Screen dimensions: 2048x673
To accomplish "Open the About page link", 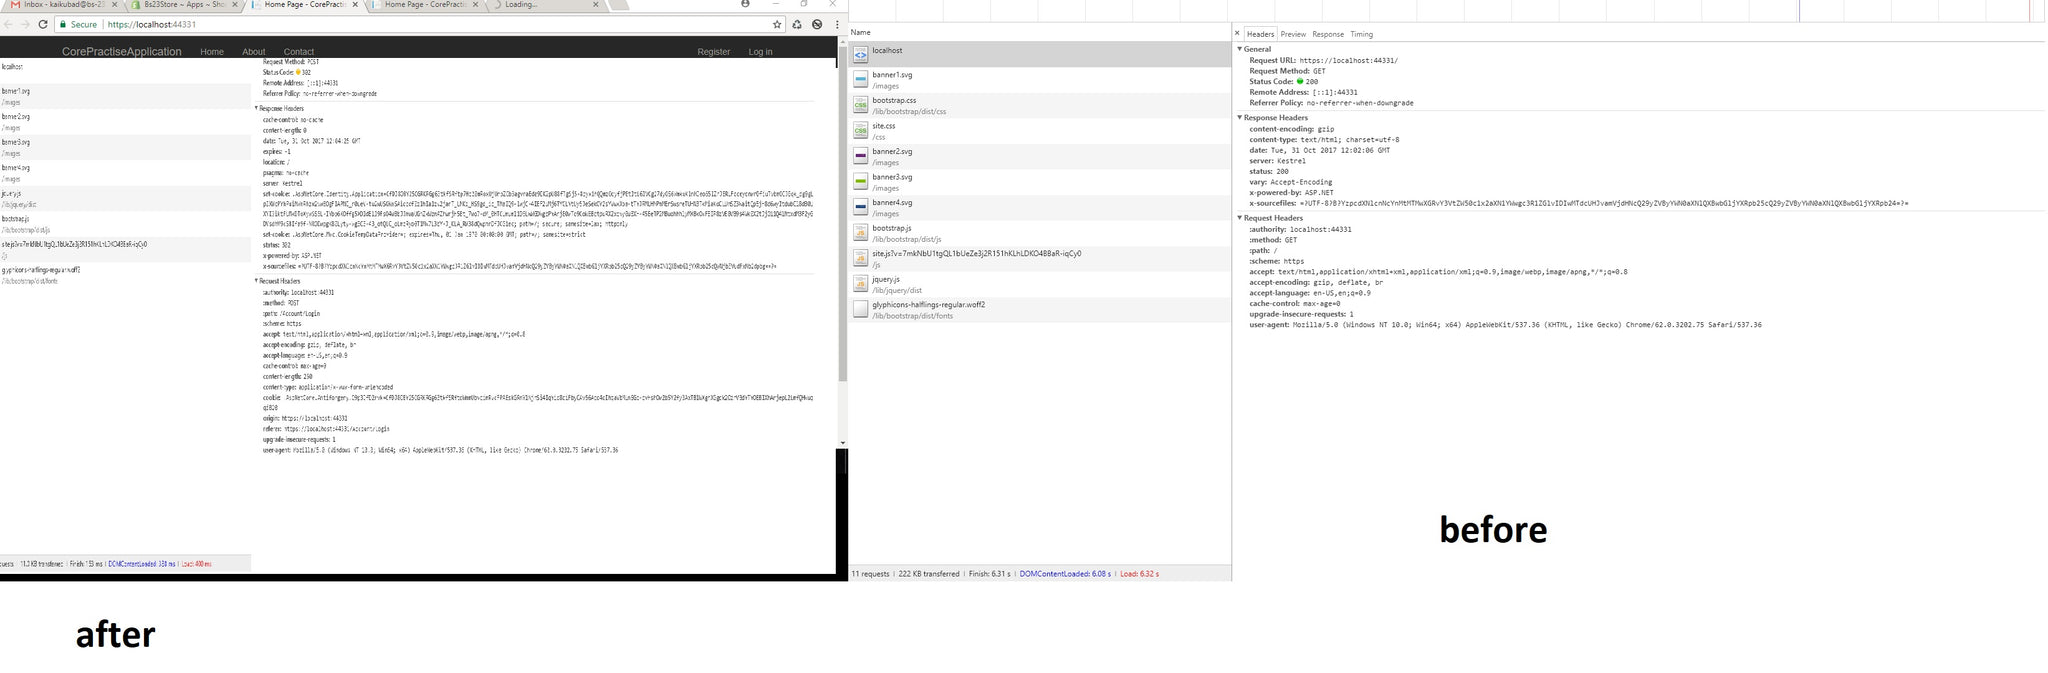I will 253,52.
